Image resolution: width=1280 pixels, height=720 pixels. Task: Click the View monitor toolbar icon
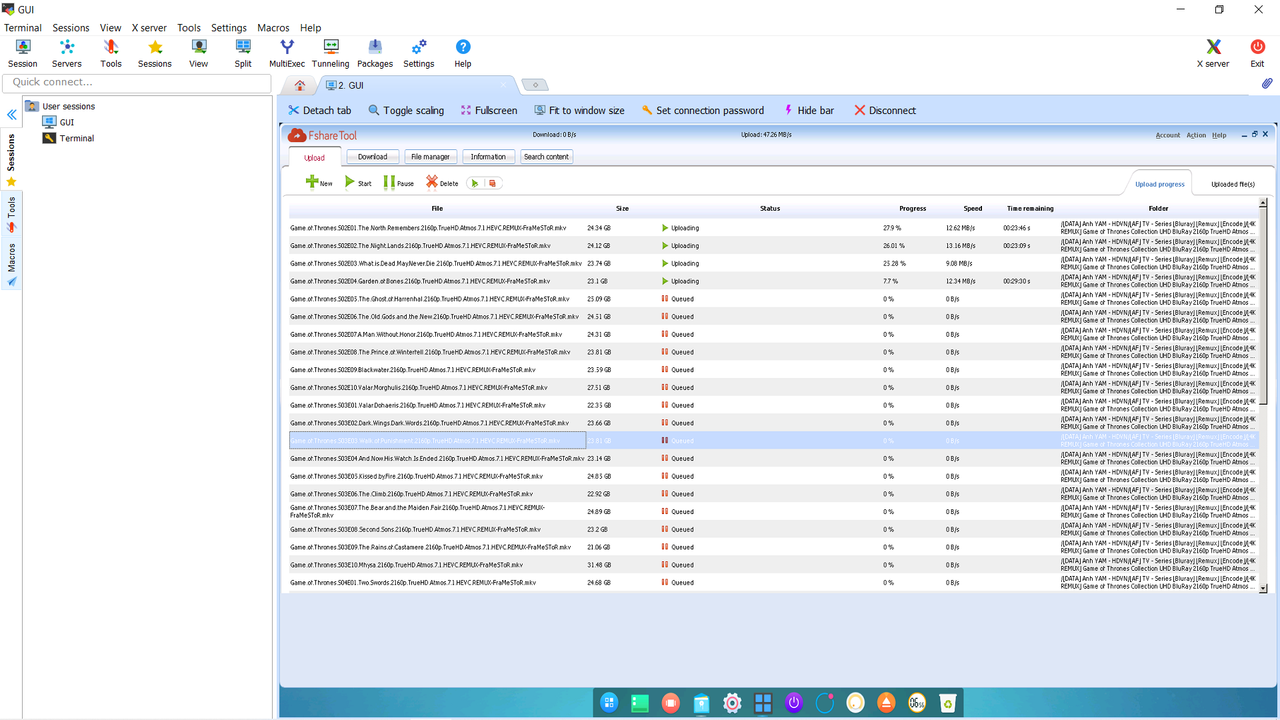(199, 54)
